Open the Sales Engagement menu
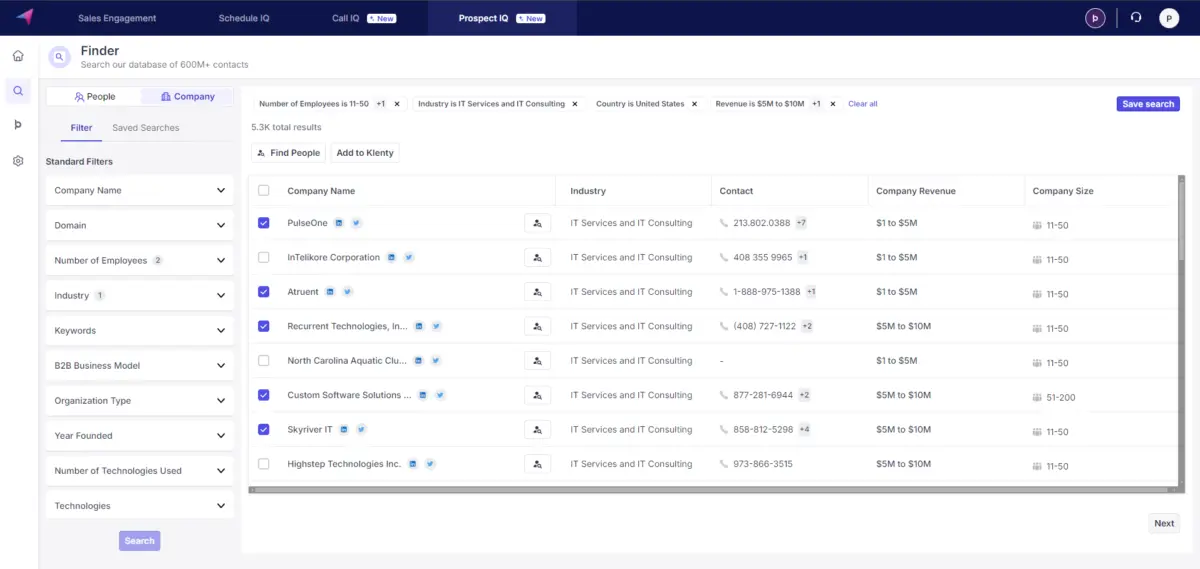Viewport: 1200px width, 569px height. (117, 18)
